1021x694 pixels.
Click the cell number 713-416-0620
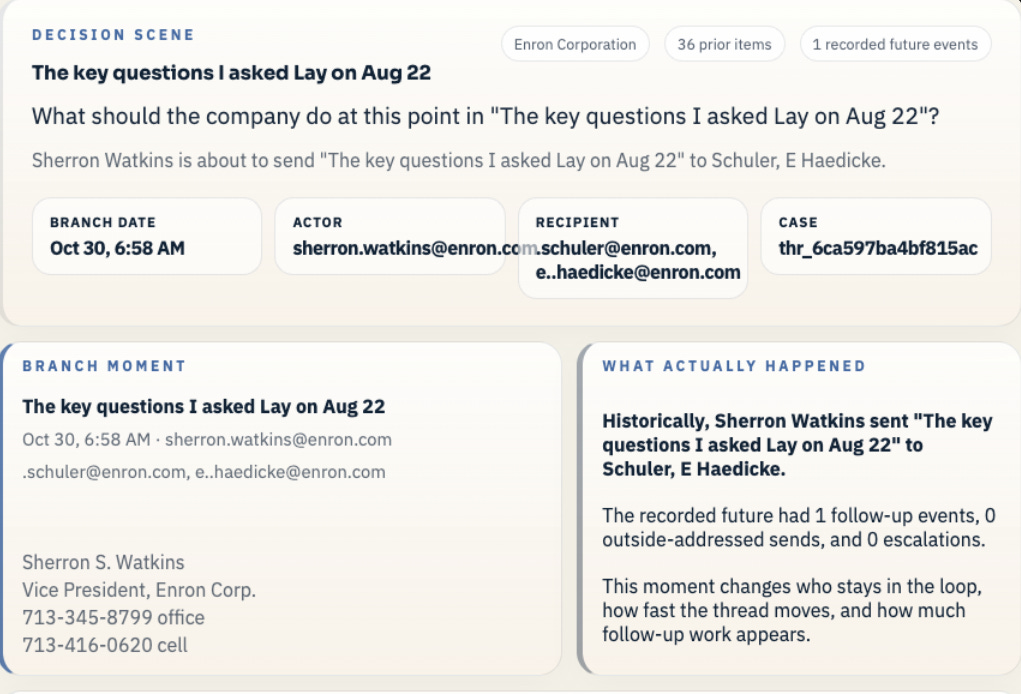tap(105, 645)
